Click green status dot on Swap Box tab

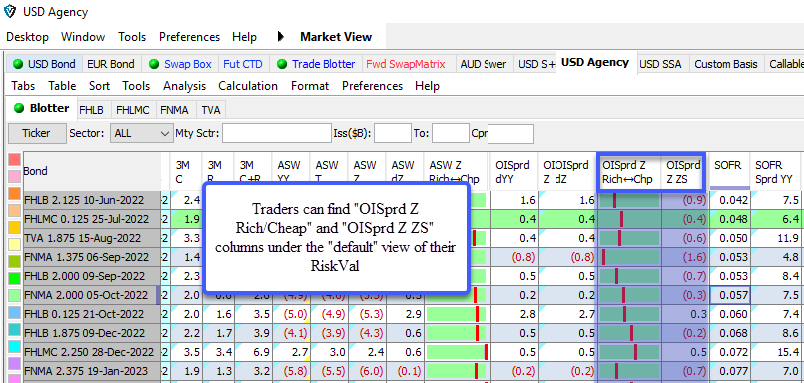(x=154, y=65)
